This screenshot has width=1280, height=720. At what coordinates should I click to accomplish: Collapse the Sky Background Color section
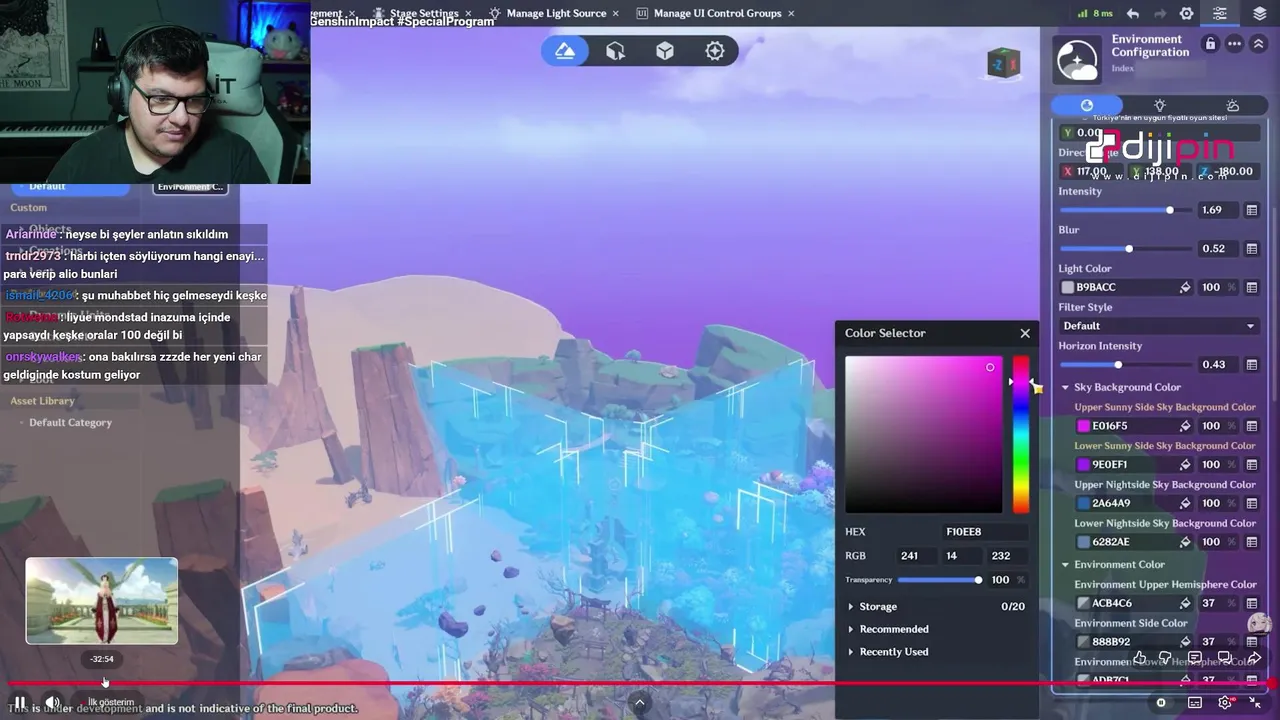1065,387
